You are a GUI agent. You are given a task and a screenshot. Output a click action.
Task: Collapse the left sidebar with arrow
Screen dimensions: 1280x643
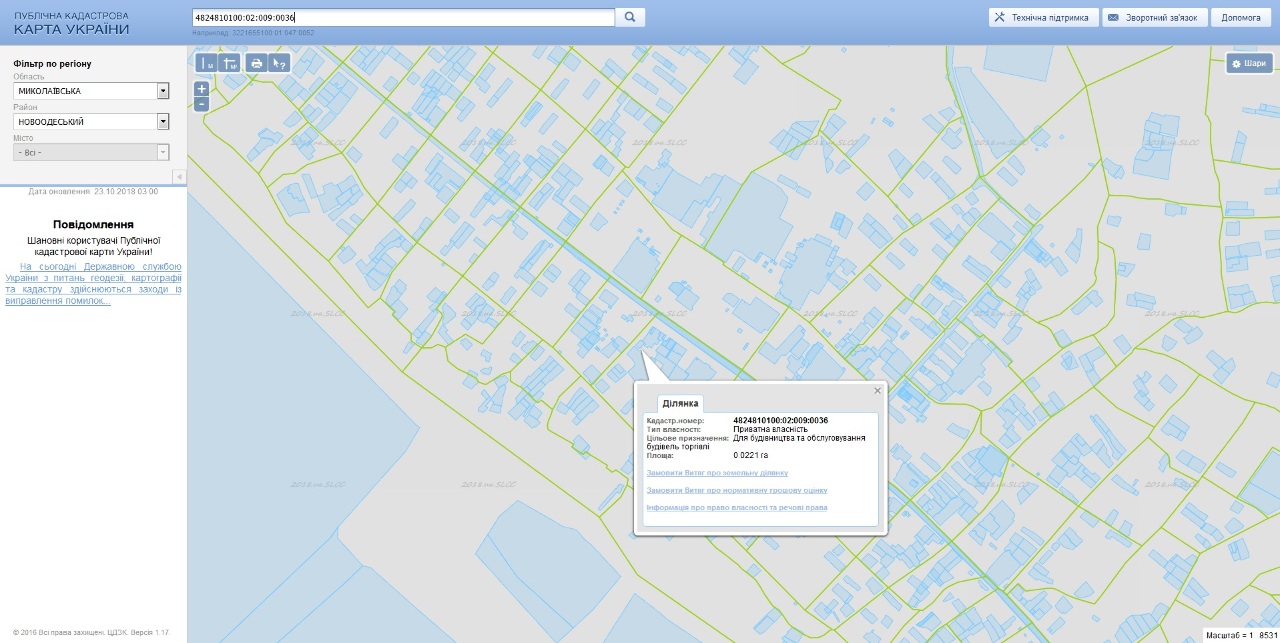point(179,177)
